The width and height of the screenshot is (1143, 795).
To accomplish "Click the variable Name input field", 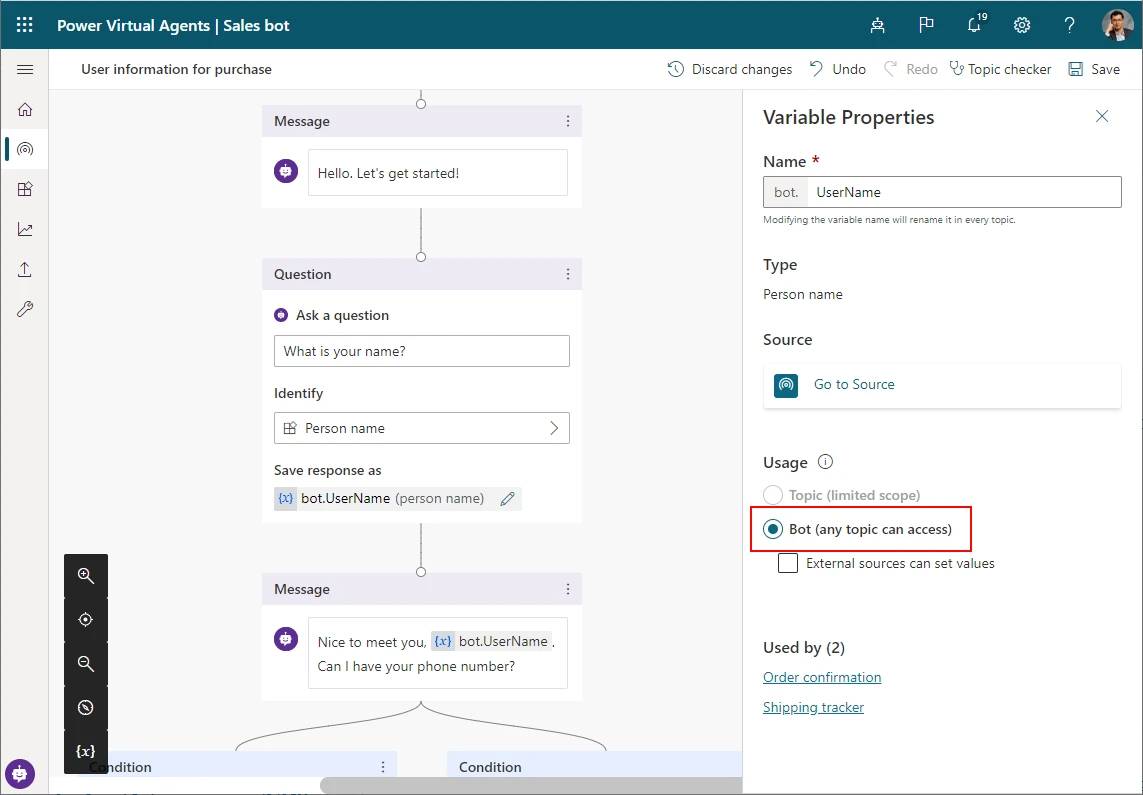I will click(963, 192).
